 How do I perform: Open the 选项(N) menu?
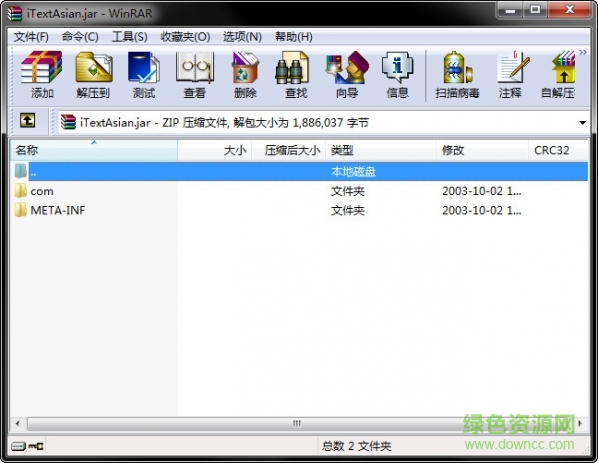242,37
